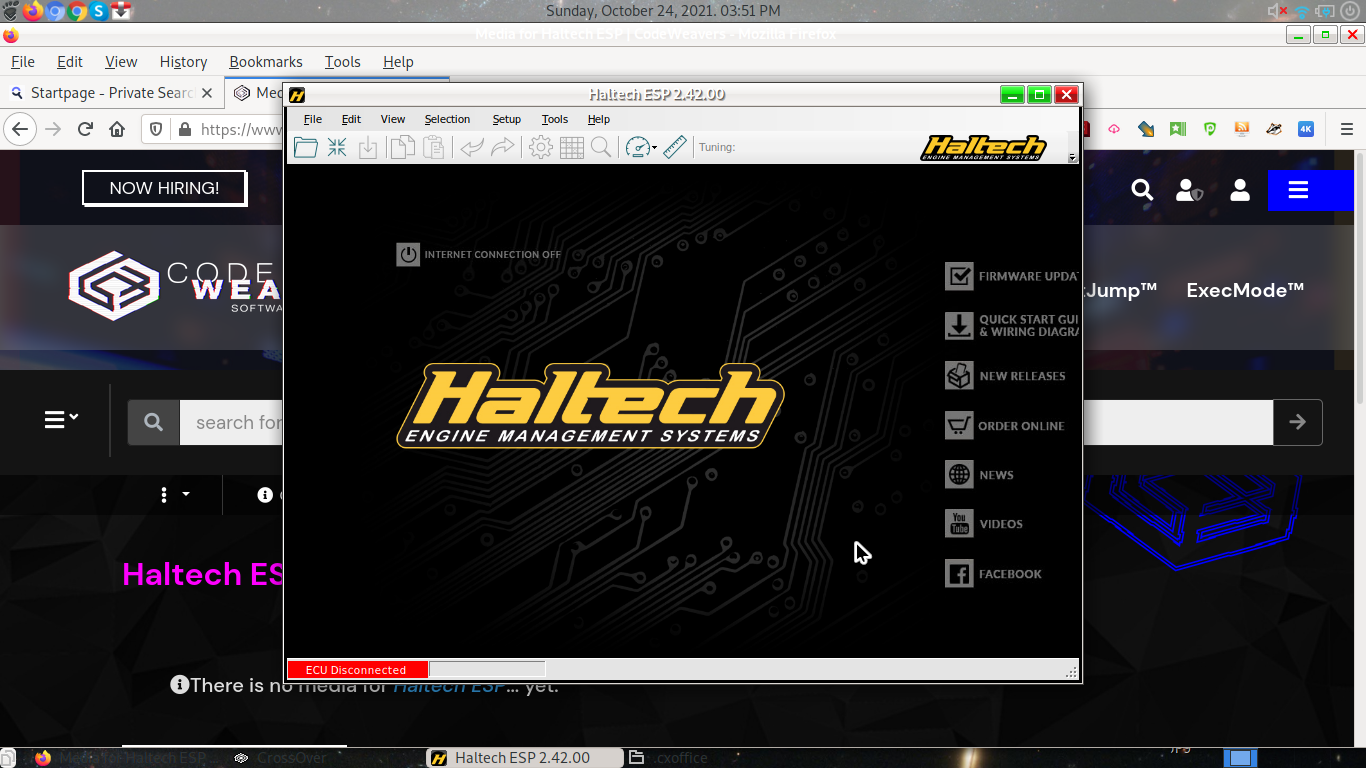Click the NOW HIRING! button
This screenshot has height=768, width=1366.
pos(164,188)
